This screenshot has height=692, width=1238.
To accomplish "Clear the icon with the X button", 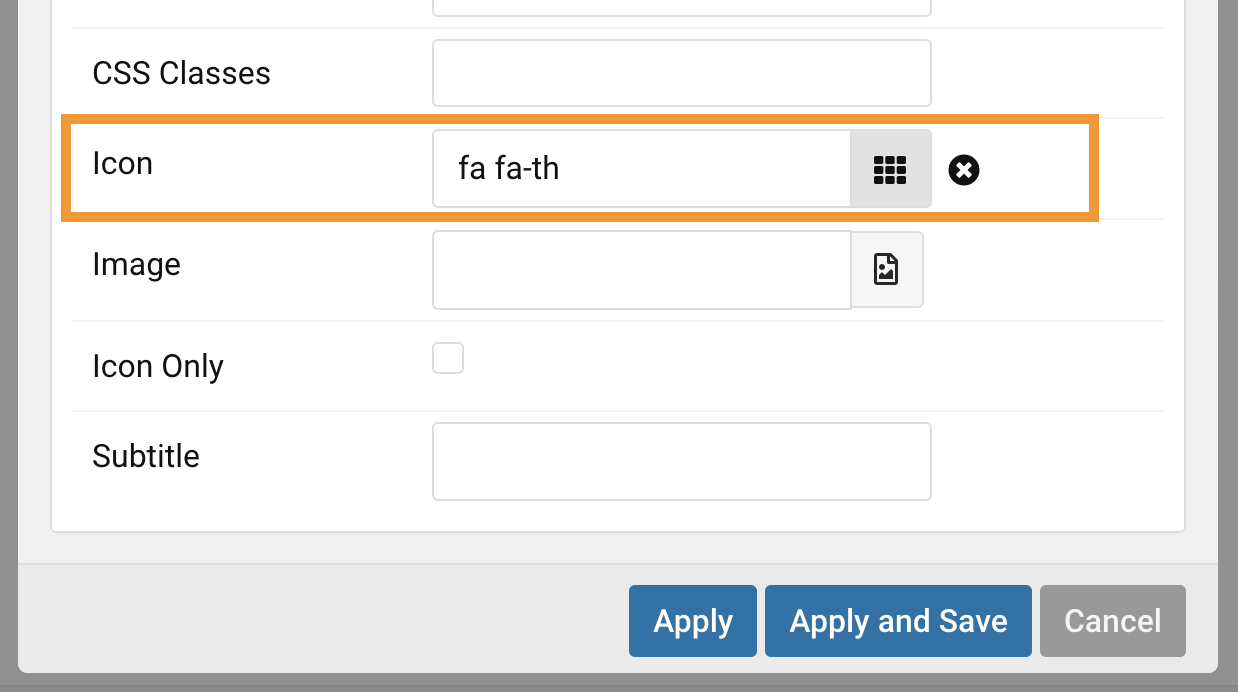I will pos(964,170).
